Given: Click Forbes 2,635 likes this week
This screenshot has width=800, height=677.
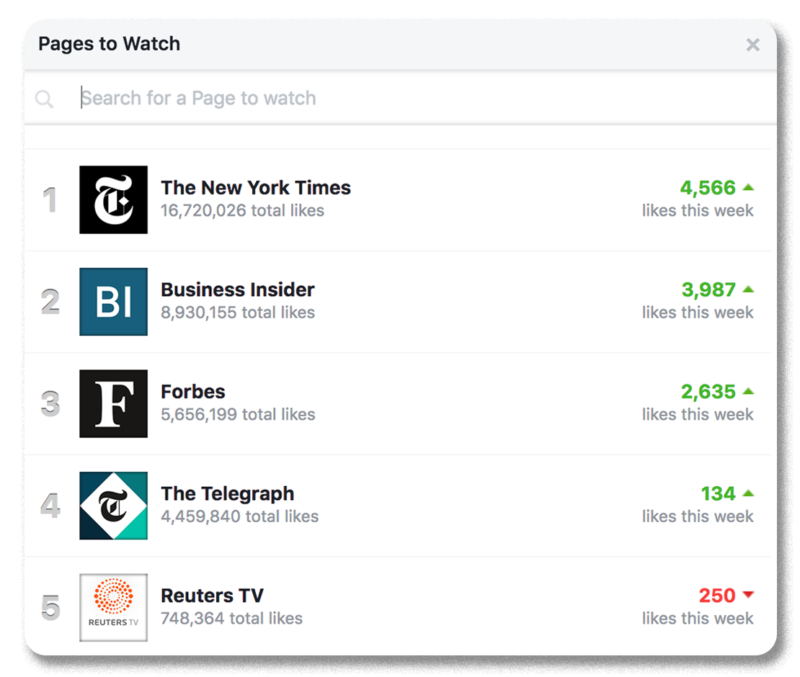Looking at the screenshot, I should pyautogui.click(x=707, y=392).
